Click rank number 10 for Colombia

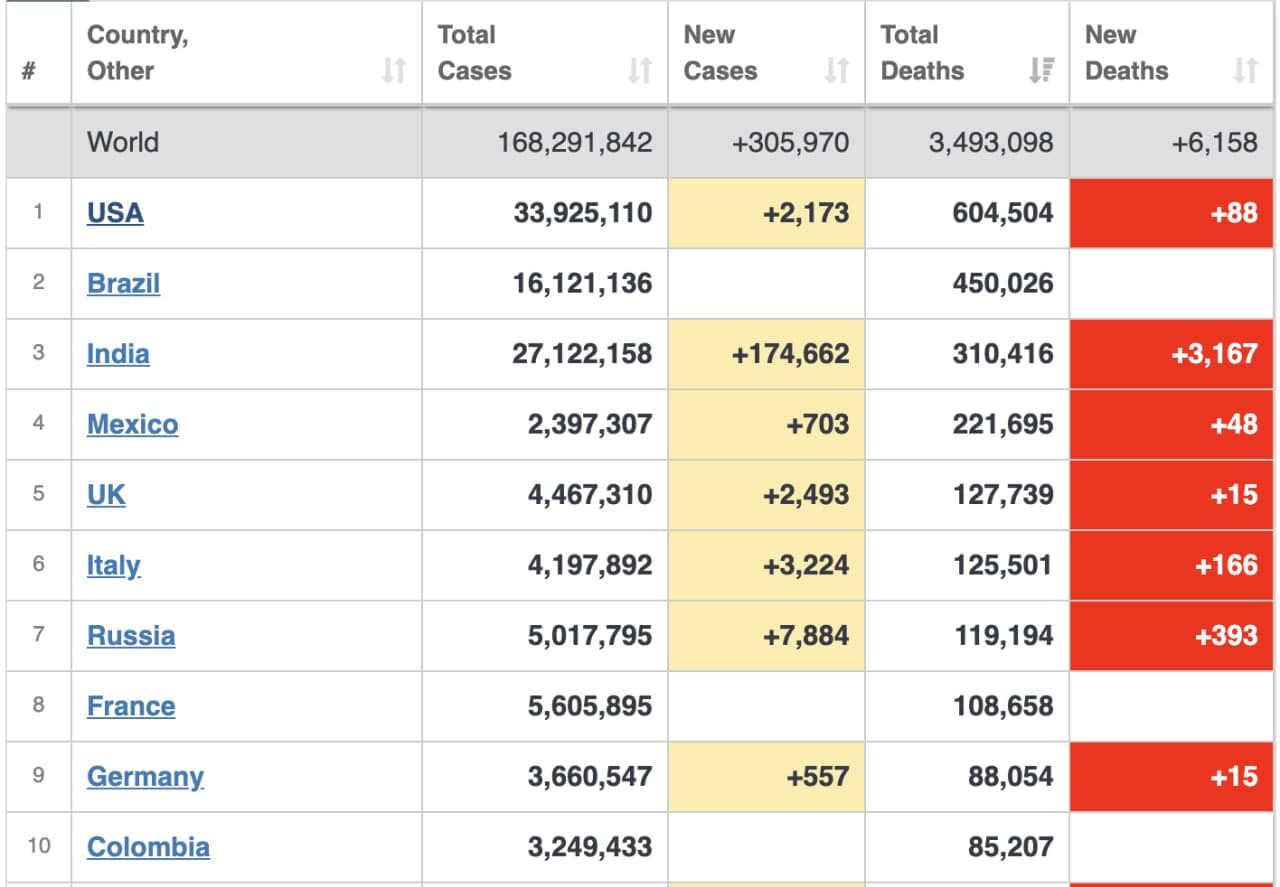point(38,846)
